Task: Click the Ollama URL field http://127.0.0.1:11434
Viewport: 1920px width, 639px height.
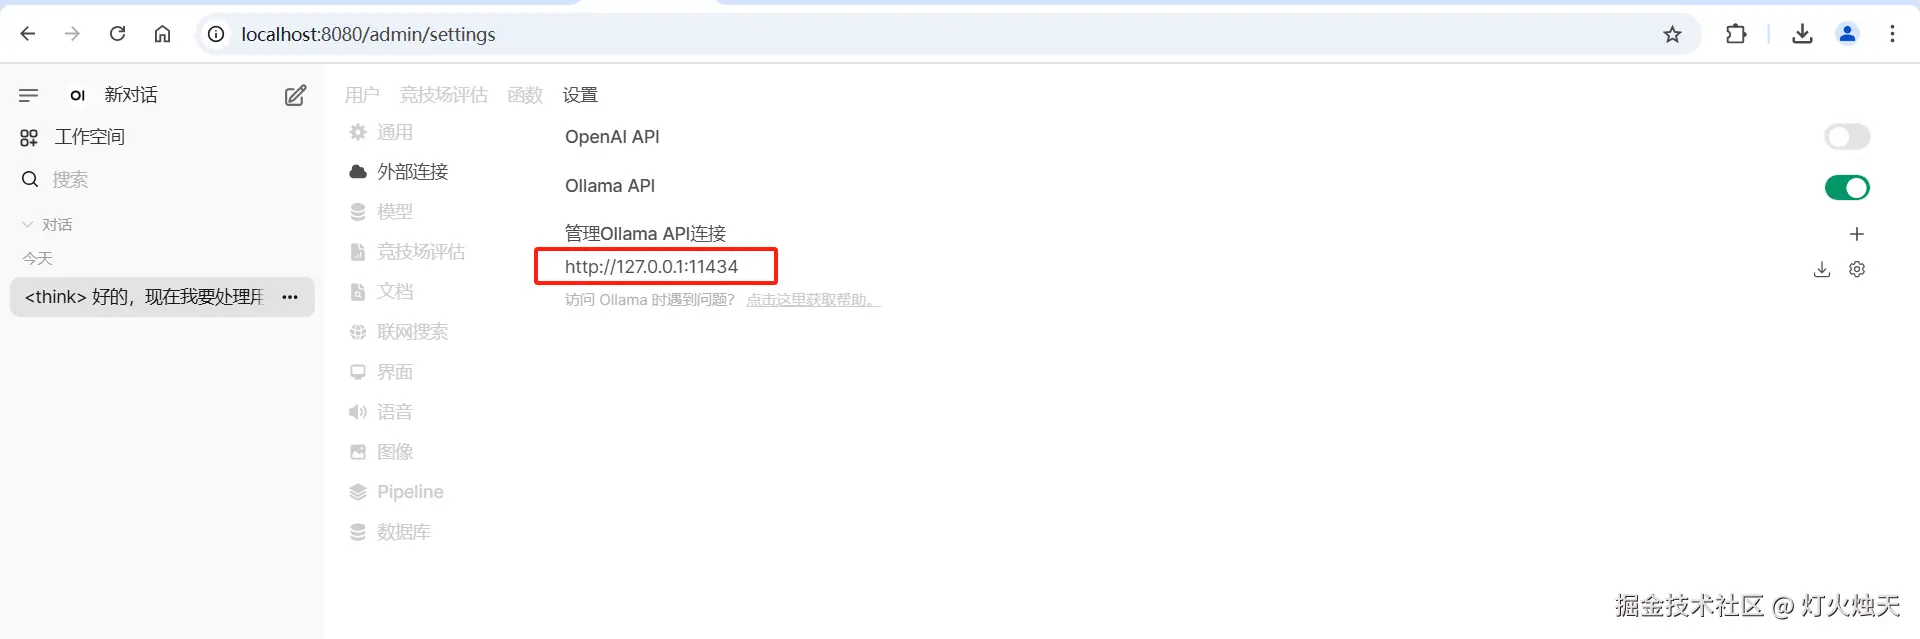Action: point(652,267)
